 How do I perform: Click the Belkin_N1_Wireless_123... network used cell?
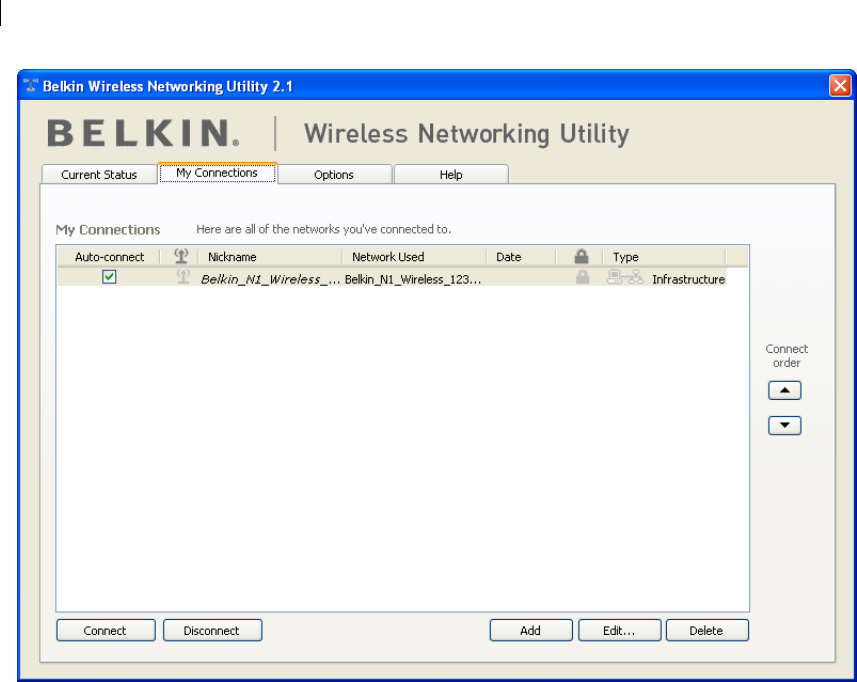tap(413, 279)
